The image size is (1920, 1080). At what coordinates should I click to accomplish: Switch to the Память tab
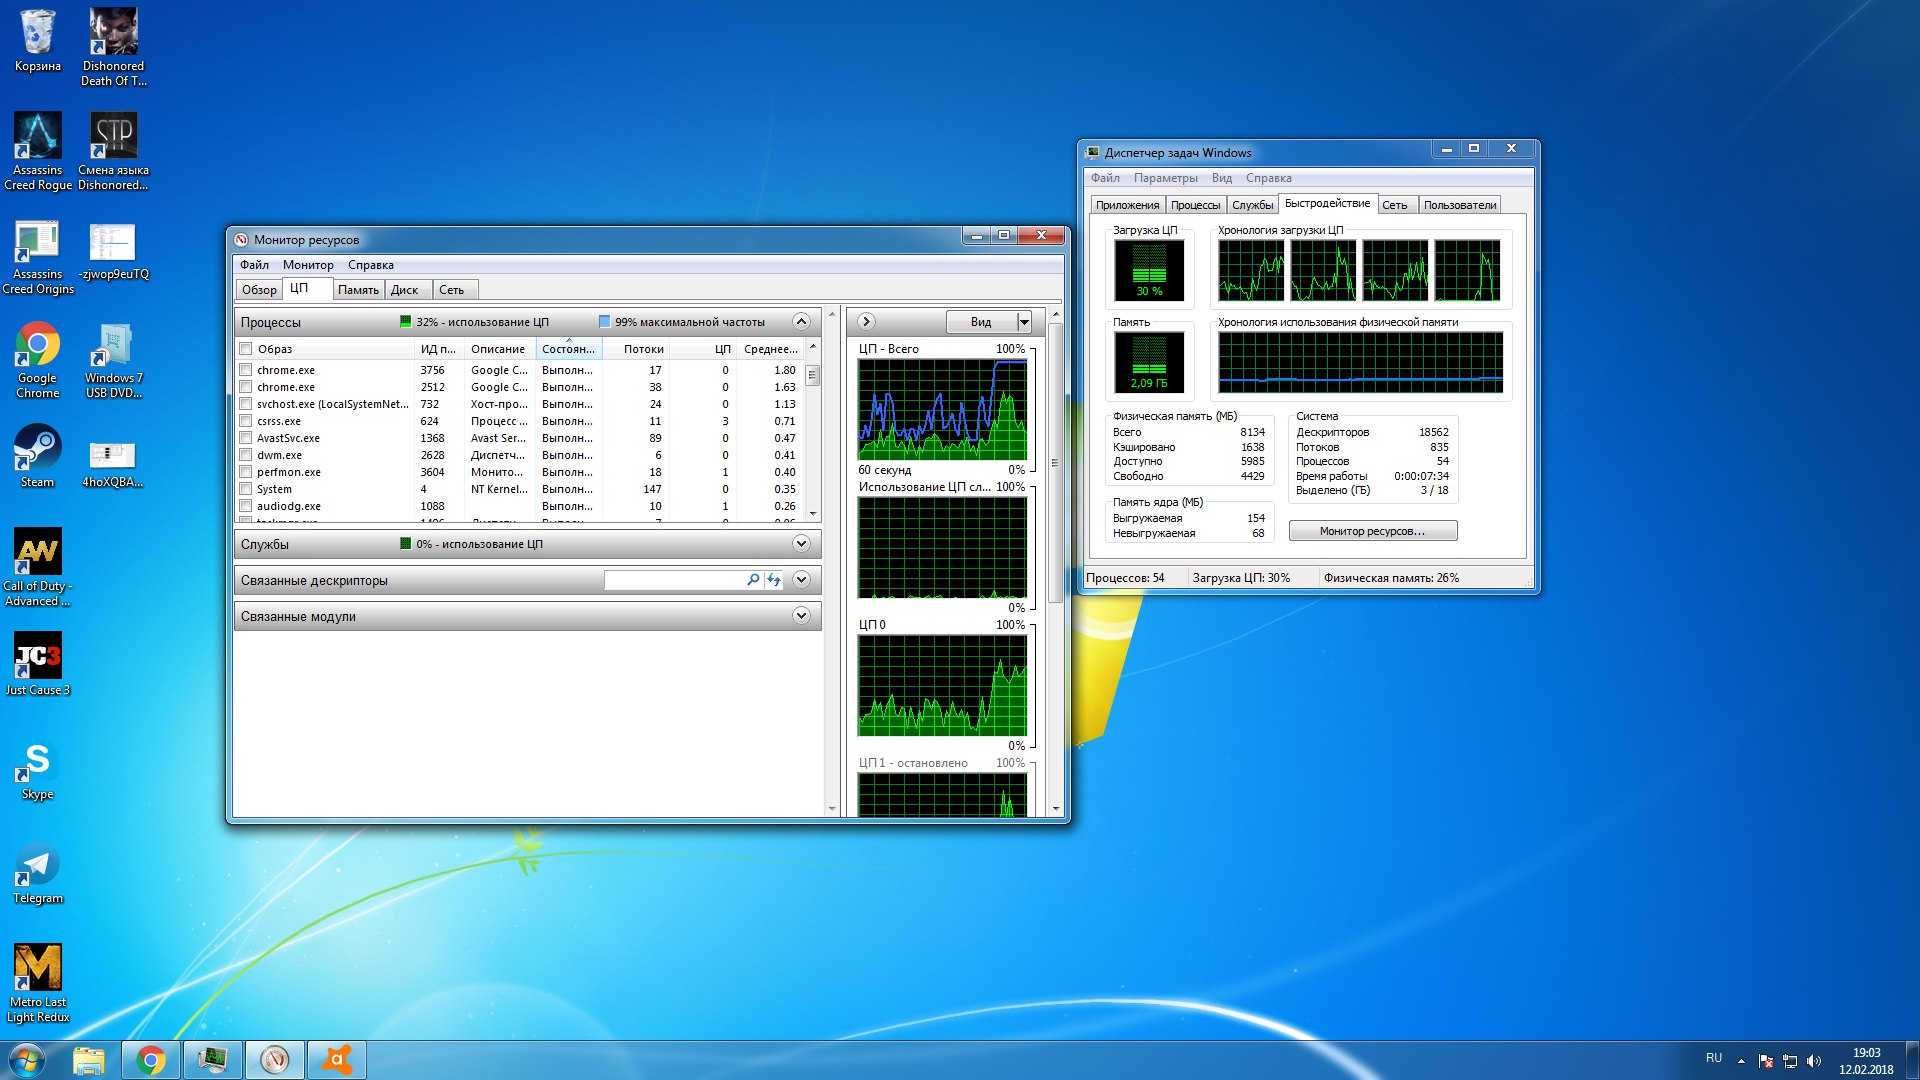click(358, 290)
